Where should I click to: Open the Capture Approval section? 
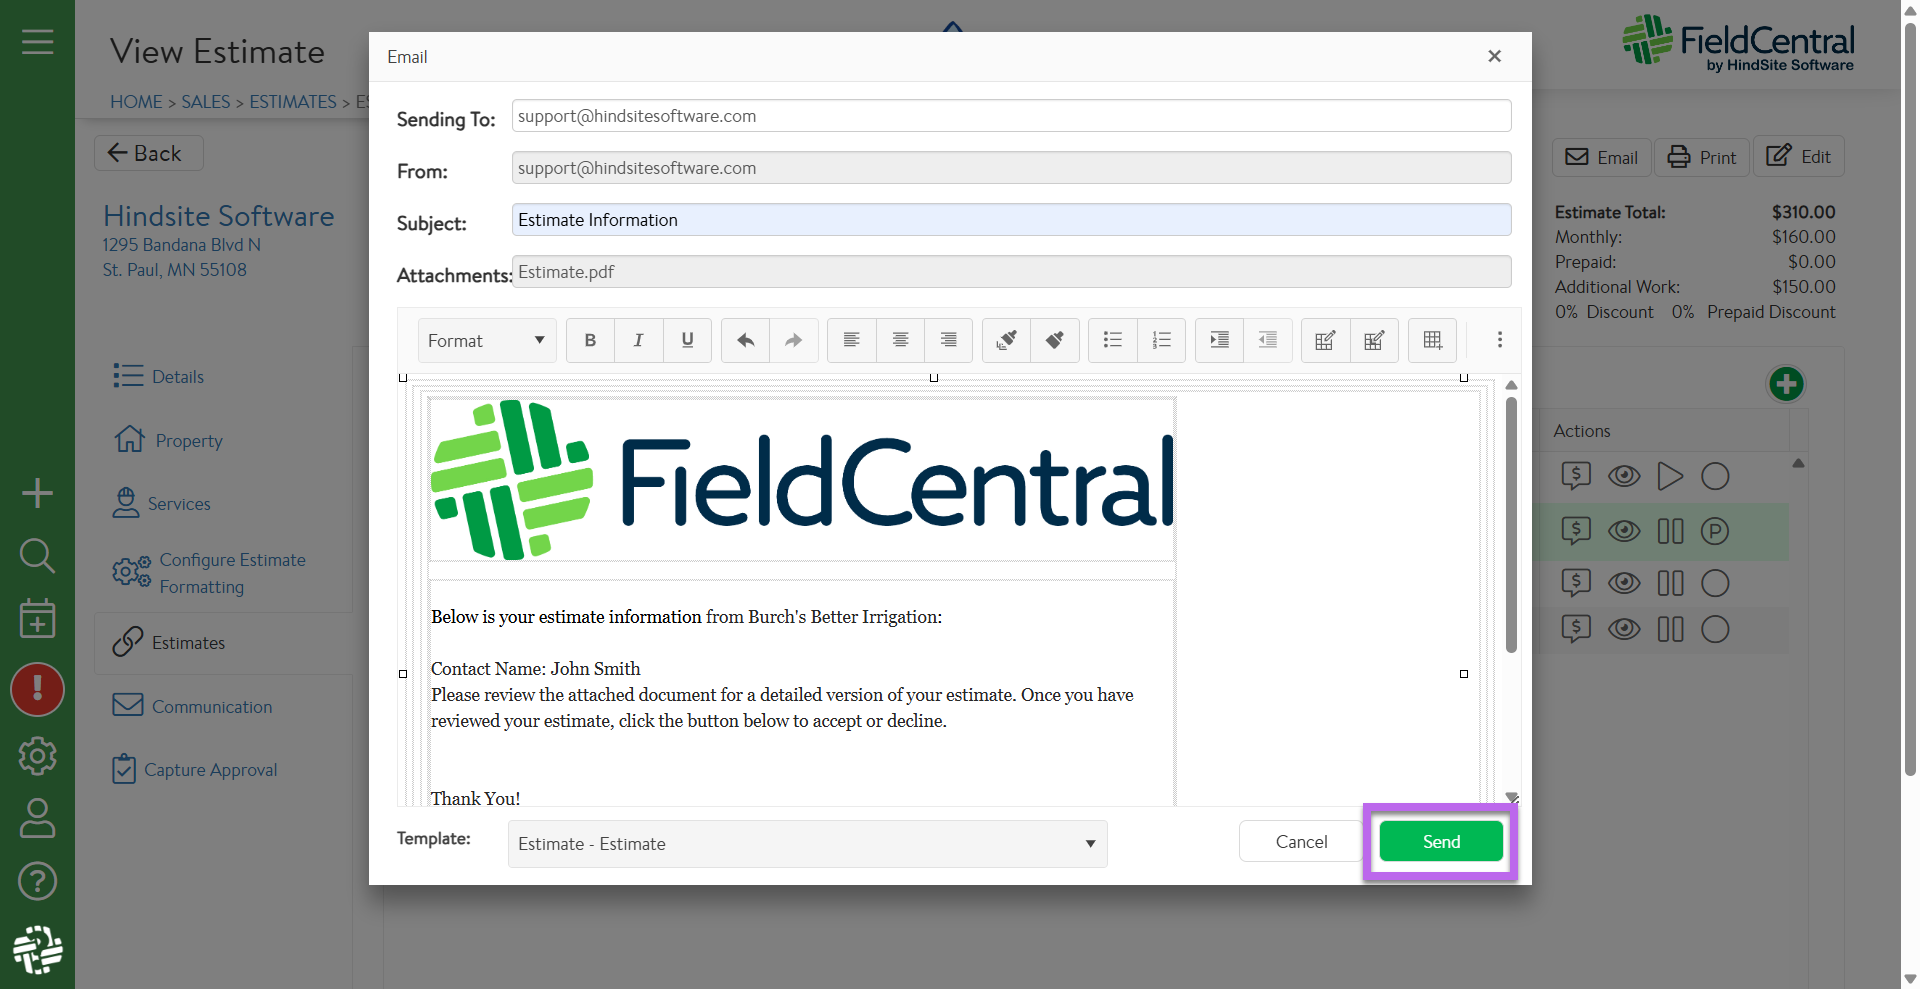210,770
